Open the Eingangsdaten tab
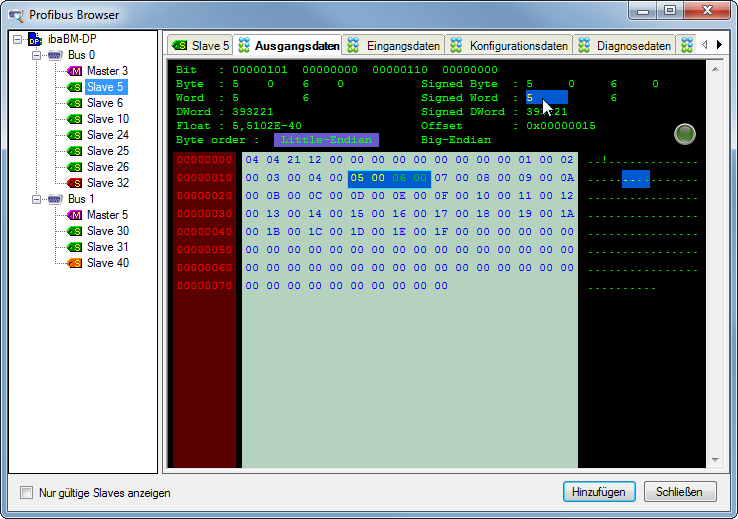Viewport: 738px width, 519px height. tap(393, 46)
